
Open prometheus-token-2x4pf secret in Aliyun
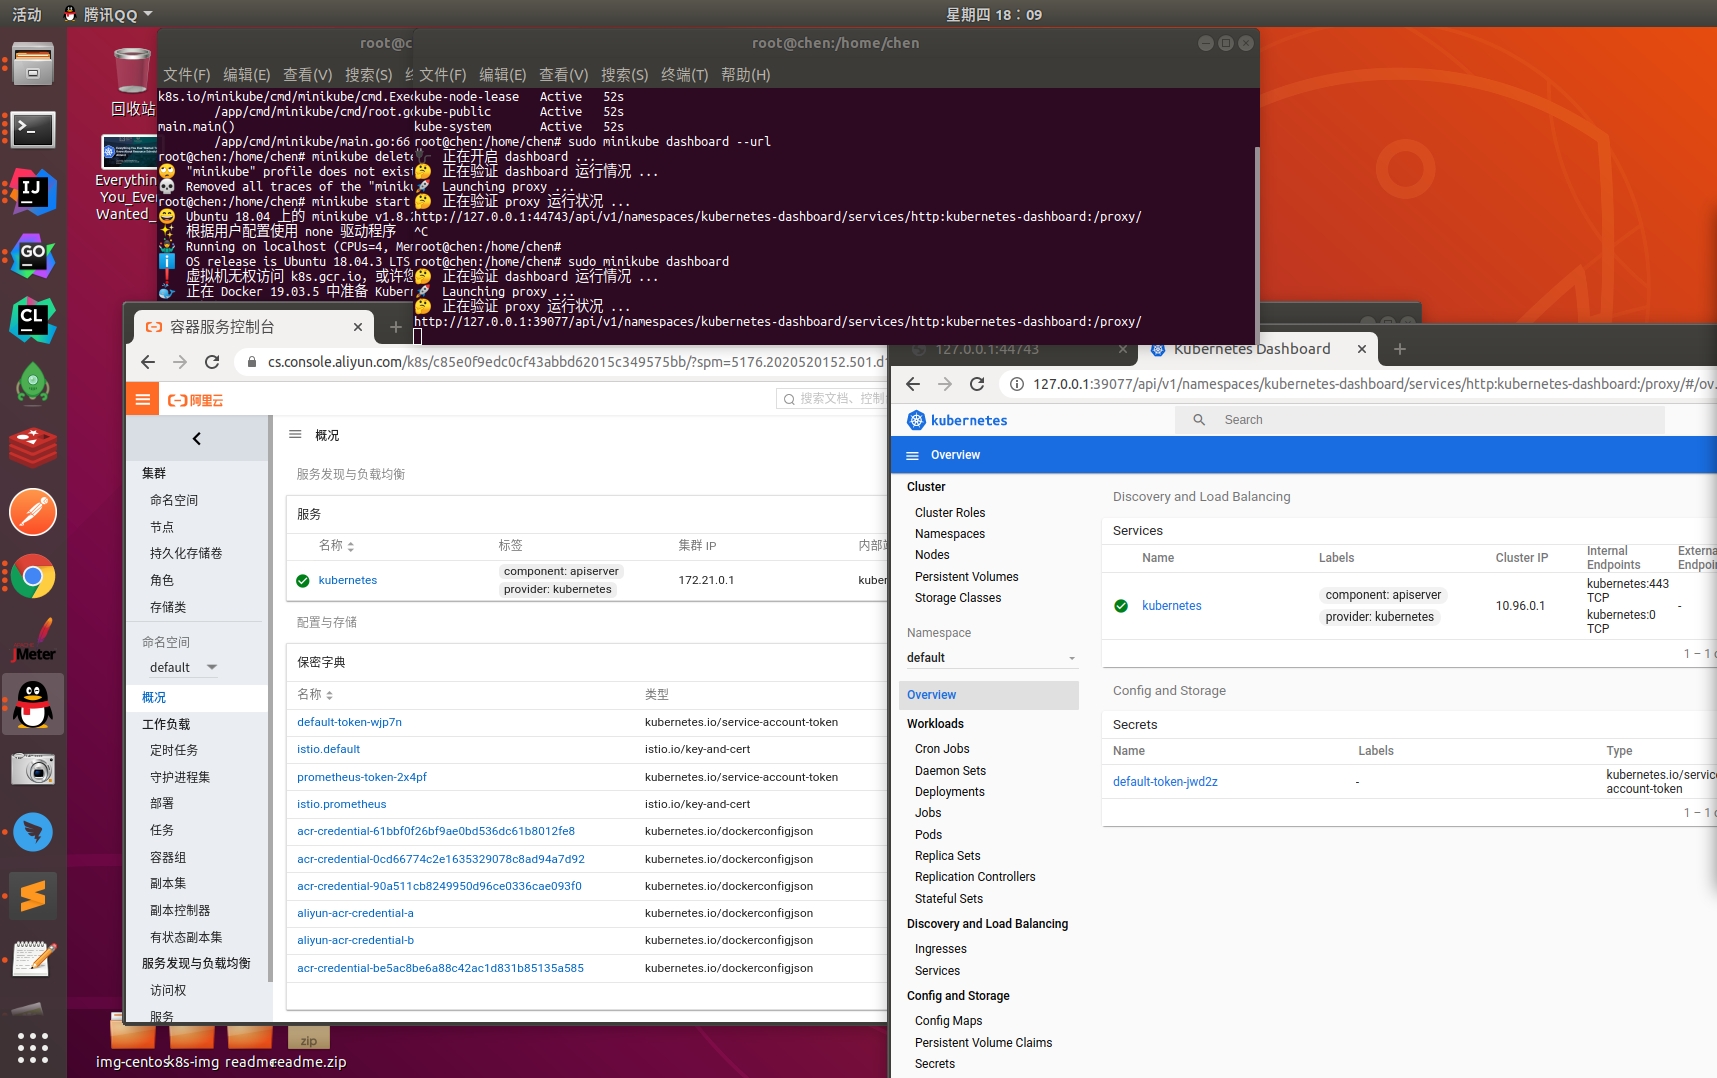pyautogui.click(x=361, y=777)
